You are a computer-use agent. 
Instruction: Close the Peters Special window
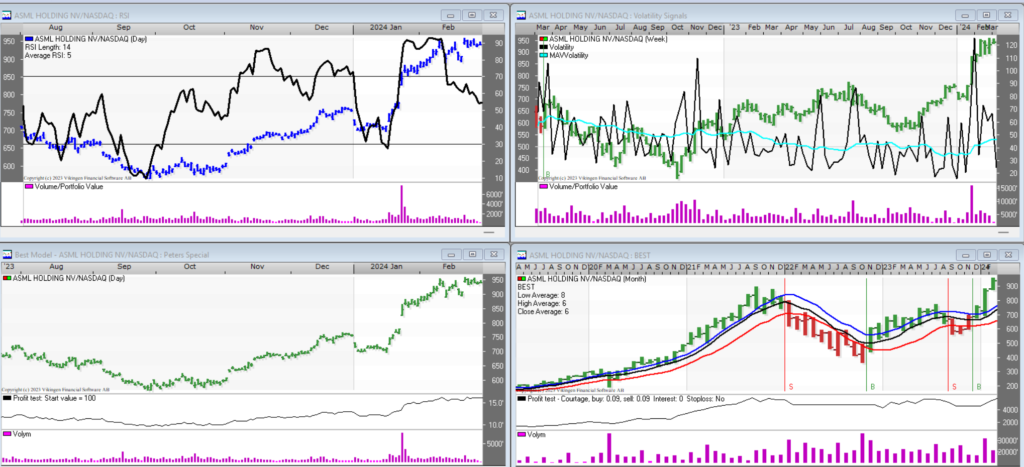pyautogui.click(x=495, y=255)
